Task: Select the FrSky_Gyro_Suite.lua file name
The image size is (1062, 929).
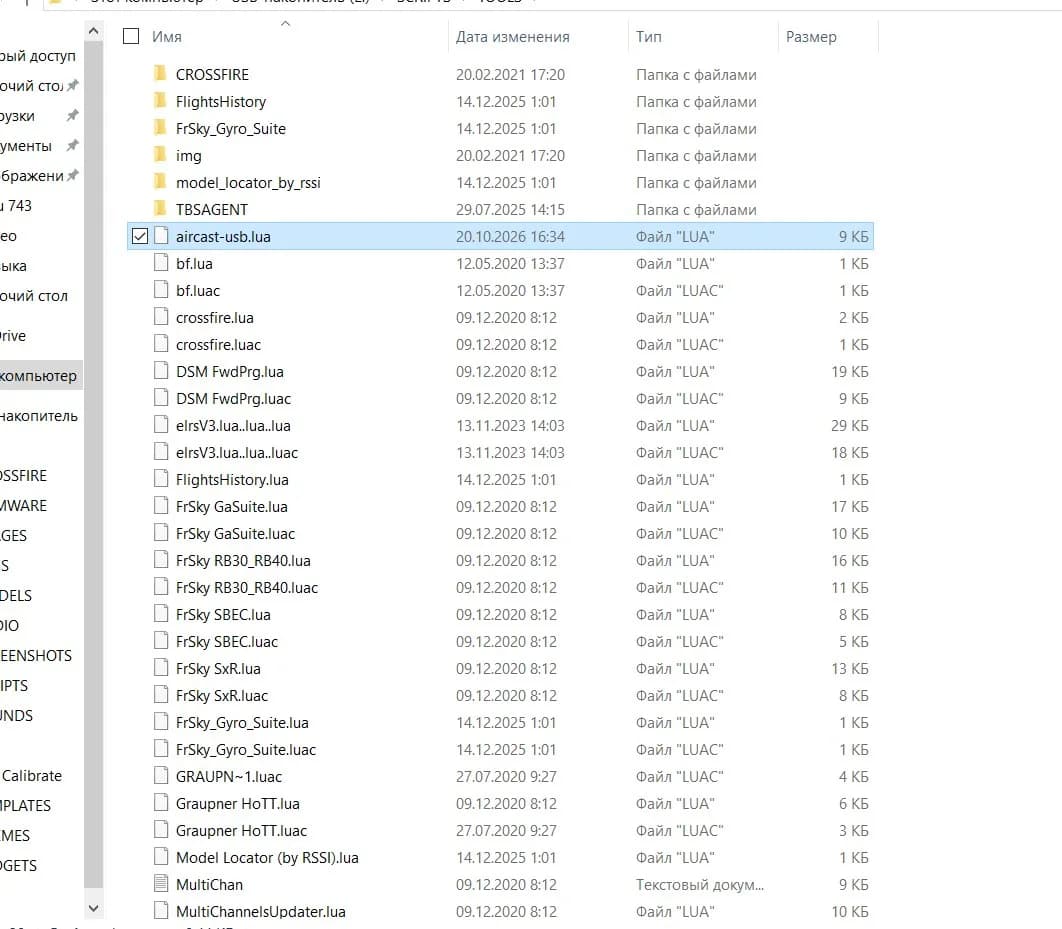Action: (242, 722)
